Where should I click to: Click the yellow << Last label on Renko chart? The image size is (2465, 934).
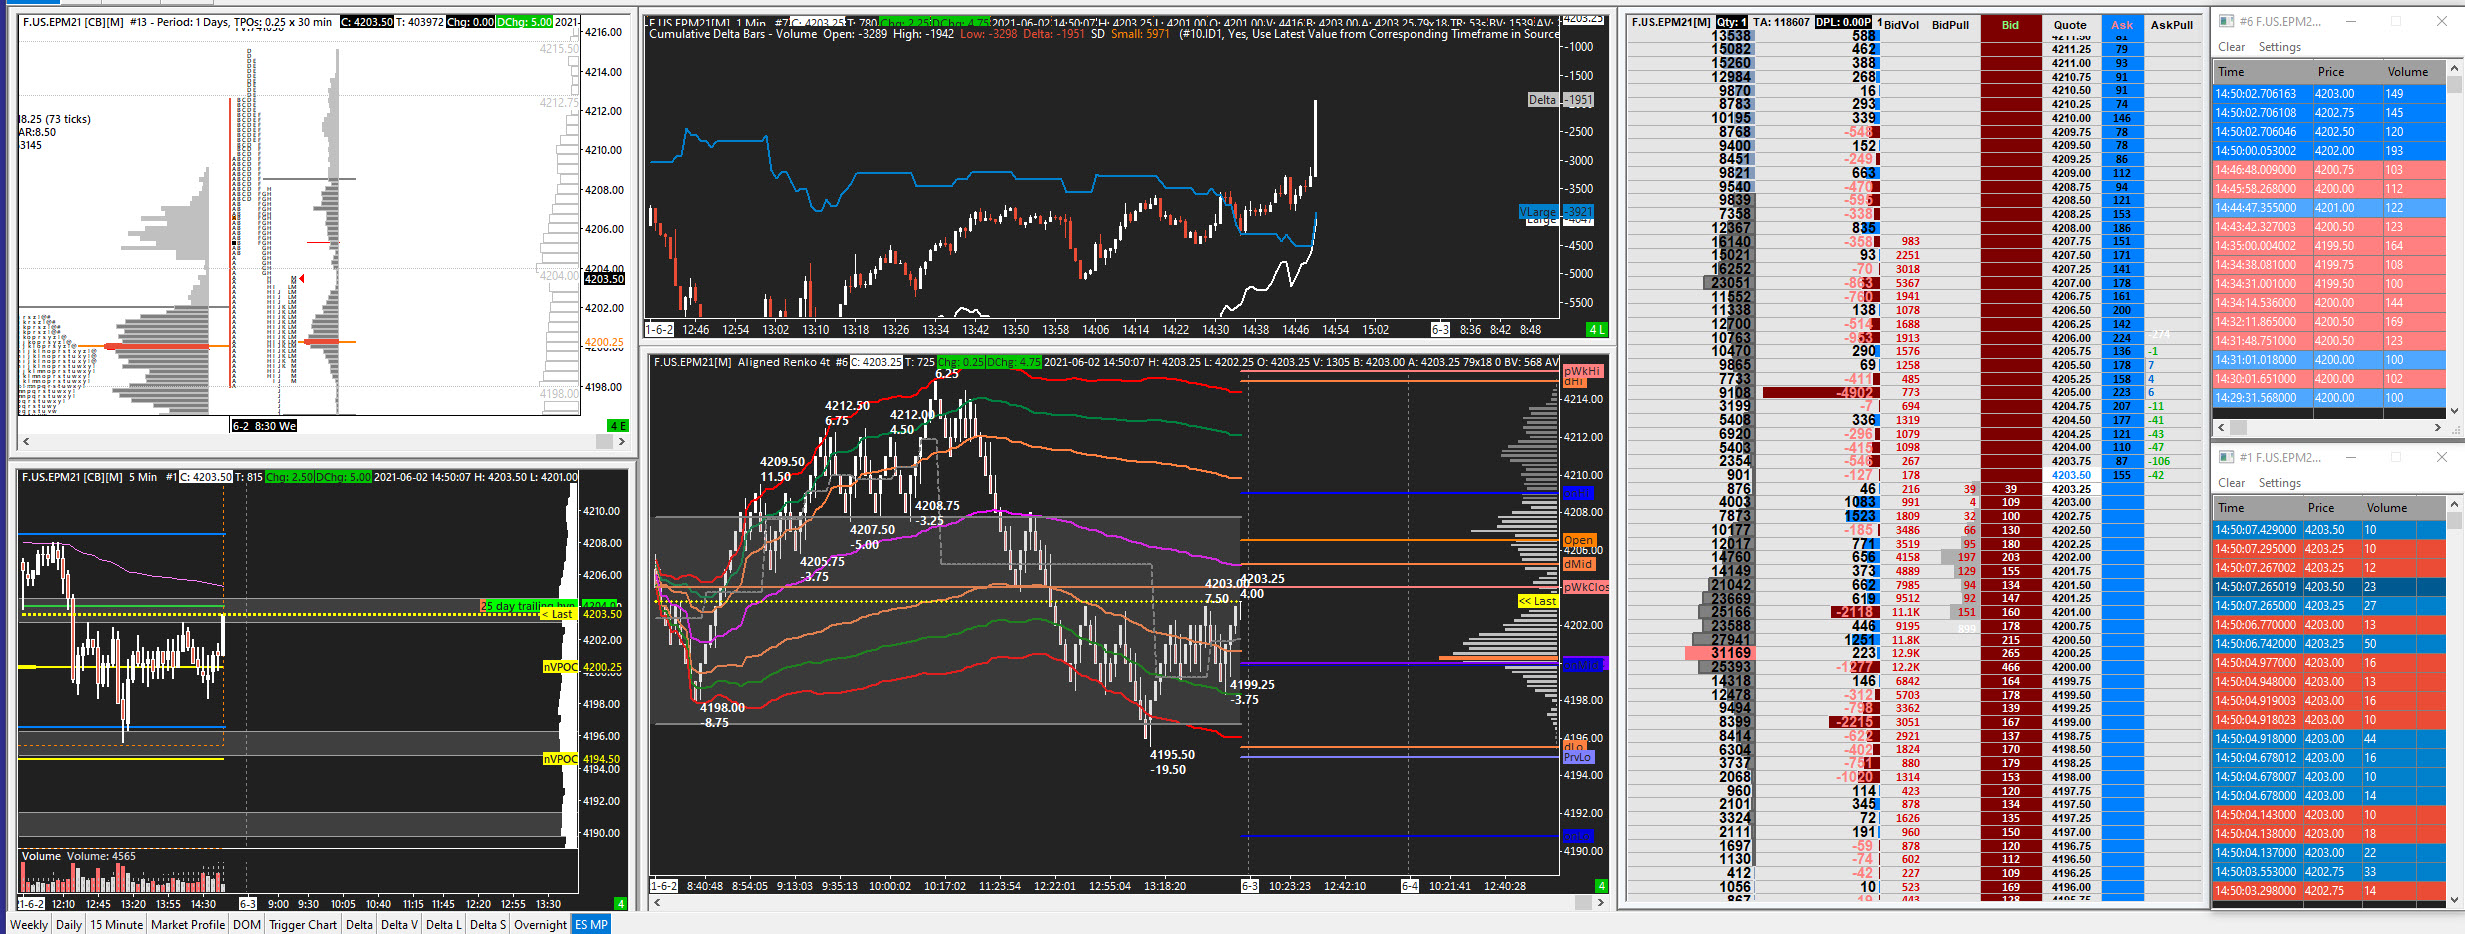[x=1538, y=601]
